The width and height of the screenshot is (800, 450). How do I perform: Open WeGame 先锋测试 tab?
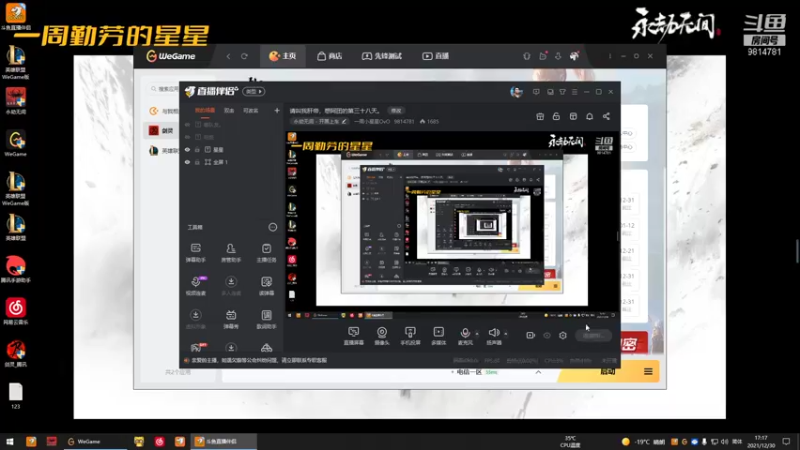pos(382,56)
